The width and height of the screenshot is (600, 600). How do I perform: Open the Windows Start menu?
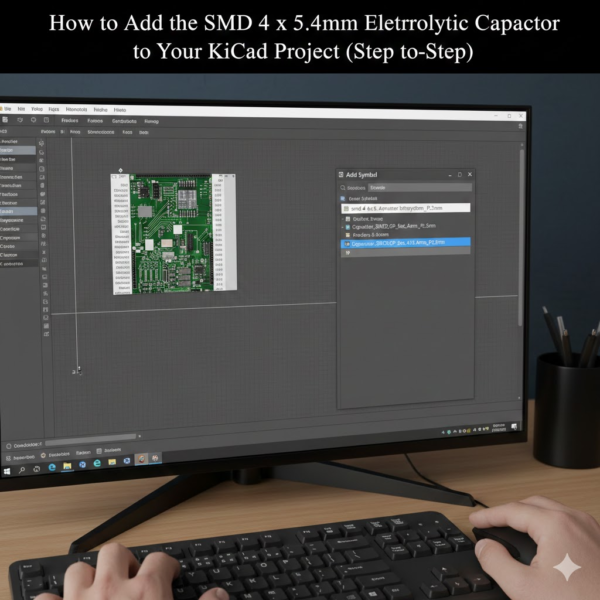pos(7,471)
